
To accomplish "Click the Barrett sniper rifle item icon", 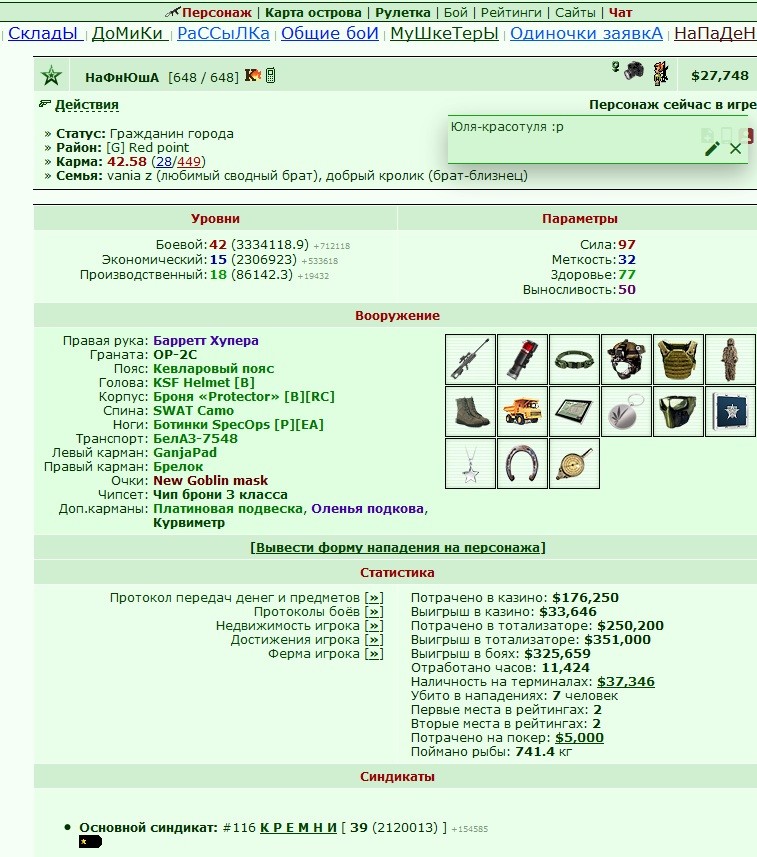I will [x=470, y=360].
